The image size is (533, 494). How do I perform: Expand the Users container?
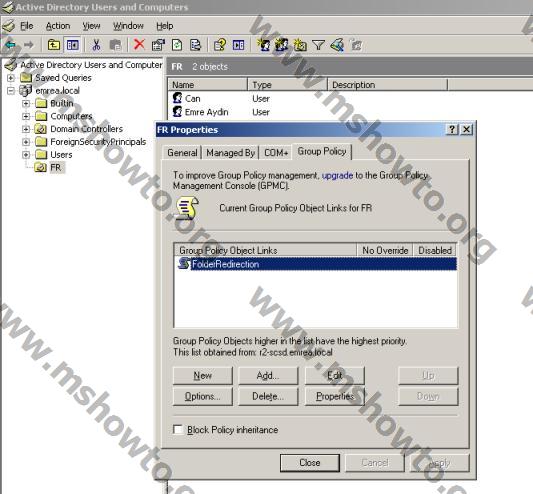pos(26,155)
